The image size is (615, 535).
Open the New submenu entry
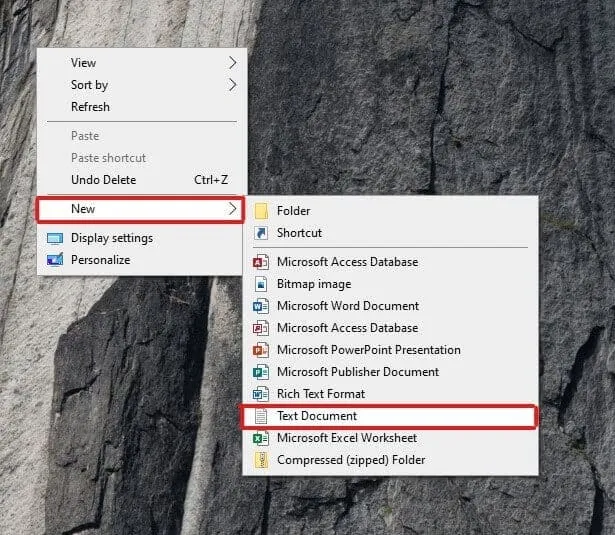click(x=140, y=209)
